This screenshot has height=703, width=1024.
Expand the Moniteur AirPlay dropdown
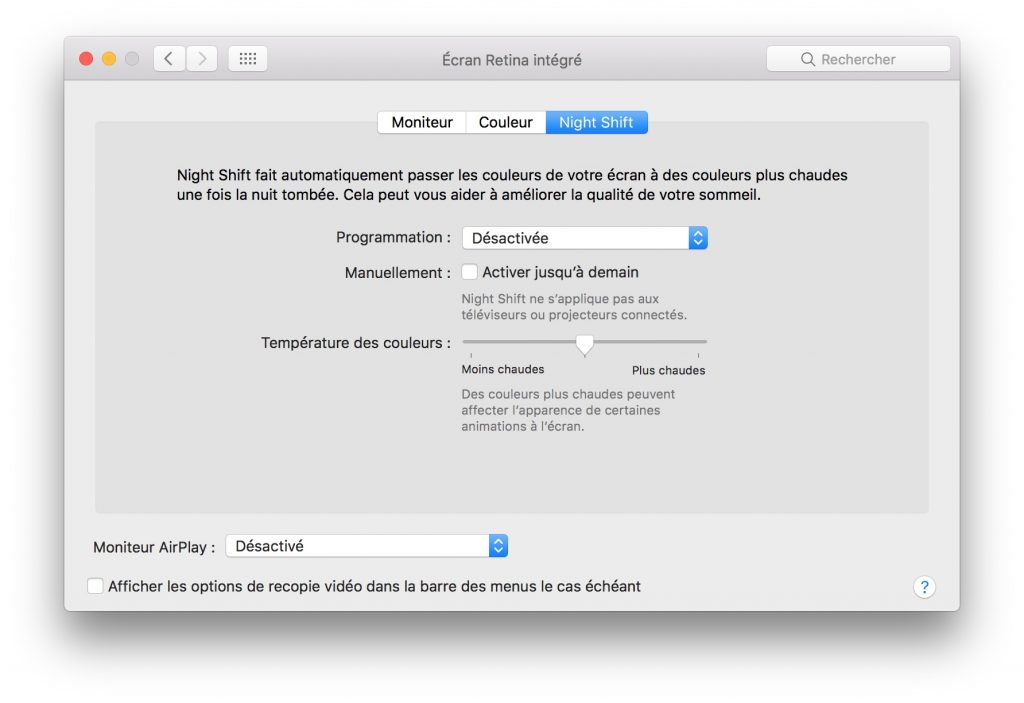367,546
